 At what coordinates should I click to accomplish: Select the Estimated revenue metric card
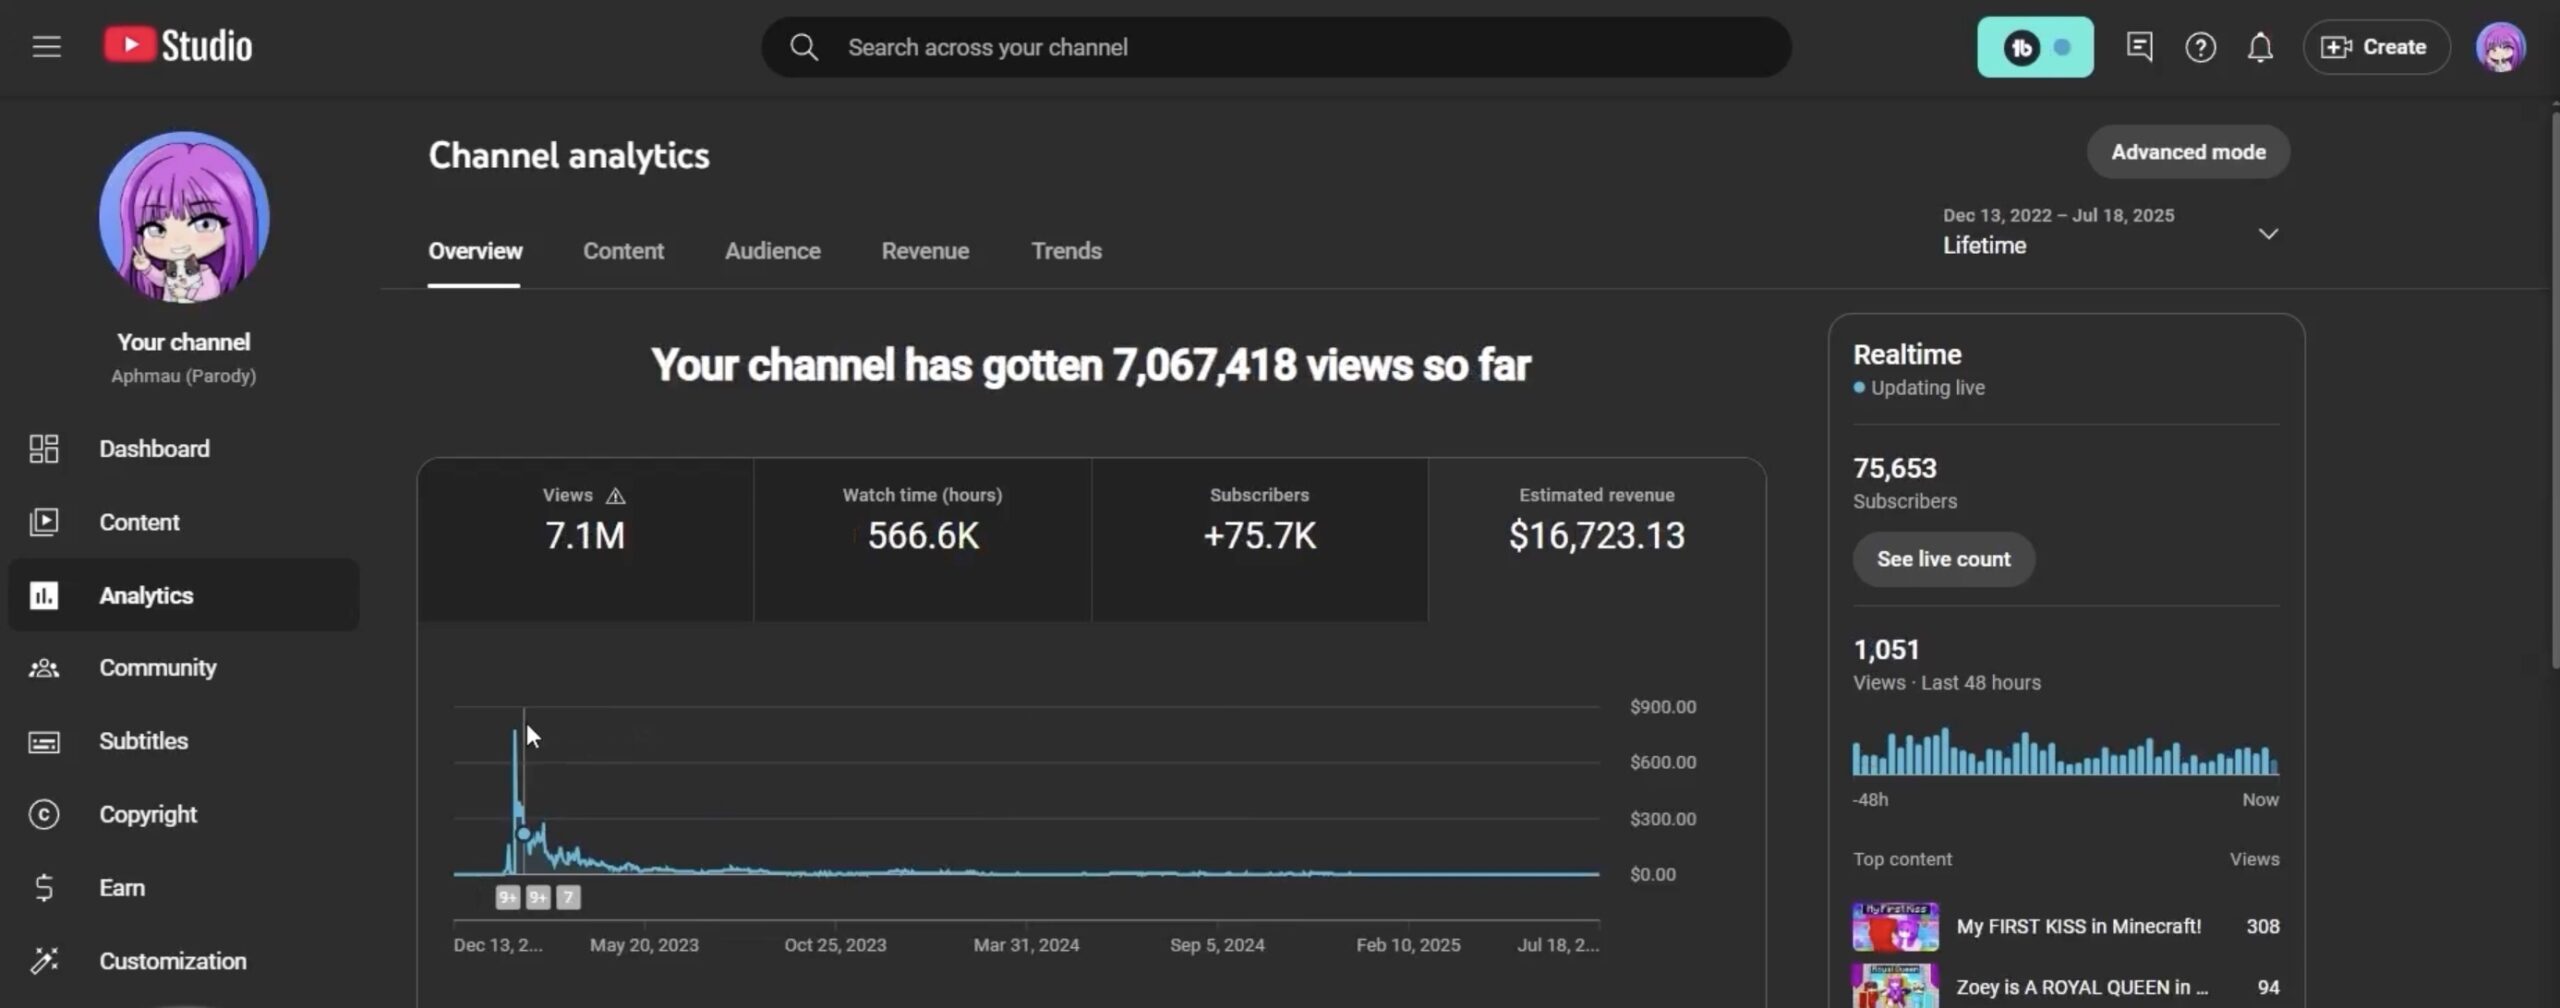click(1596, 538)
